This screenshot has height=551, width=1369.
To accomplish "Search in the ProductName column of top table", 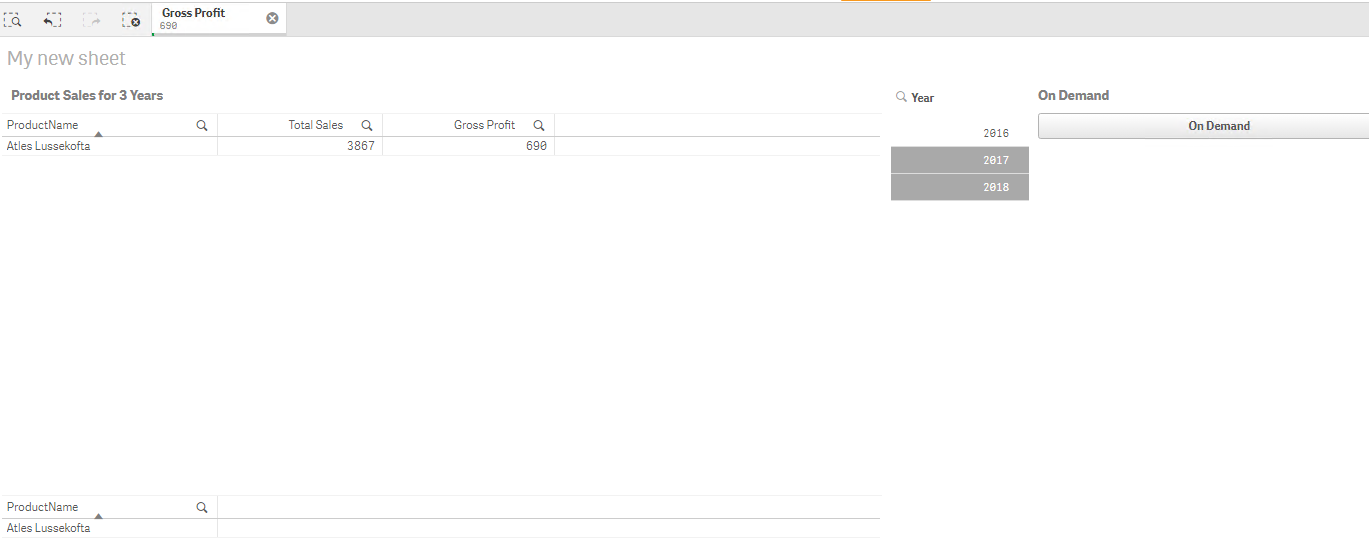I will (202, 125).
